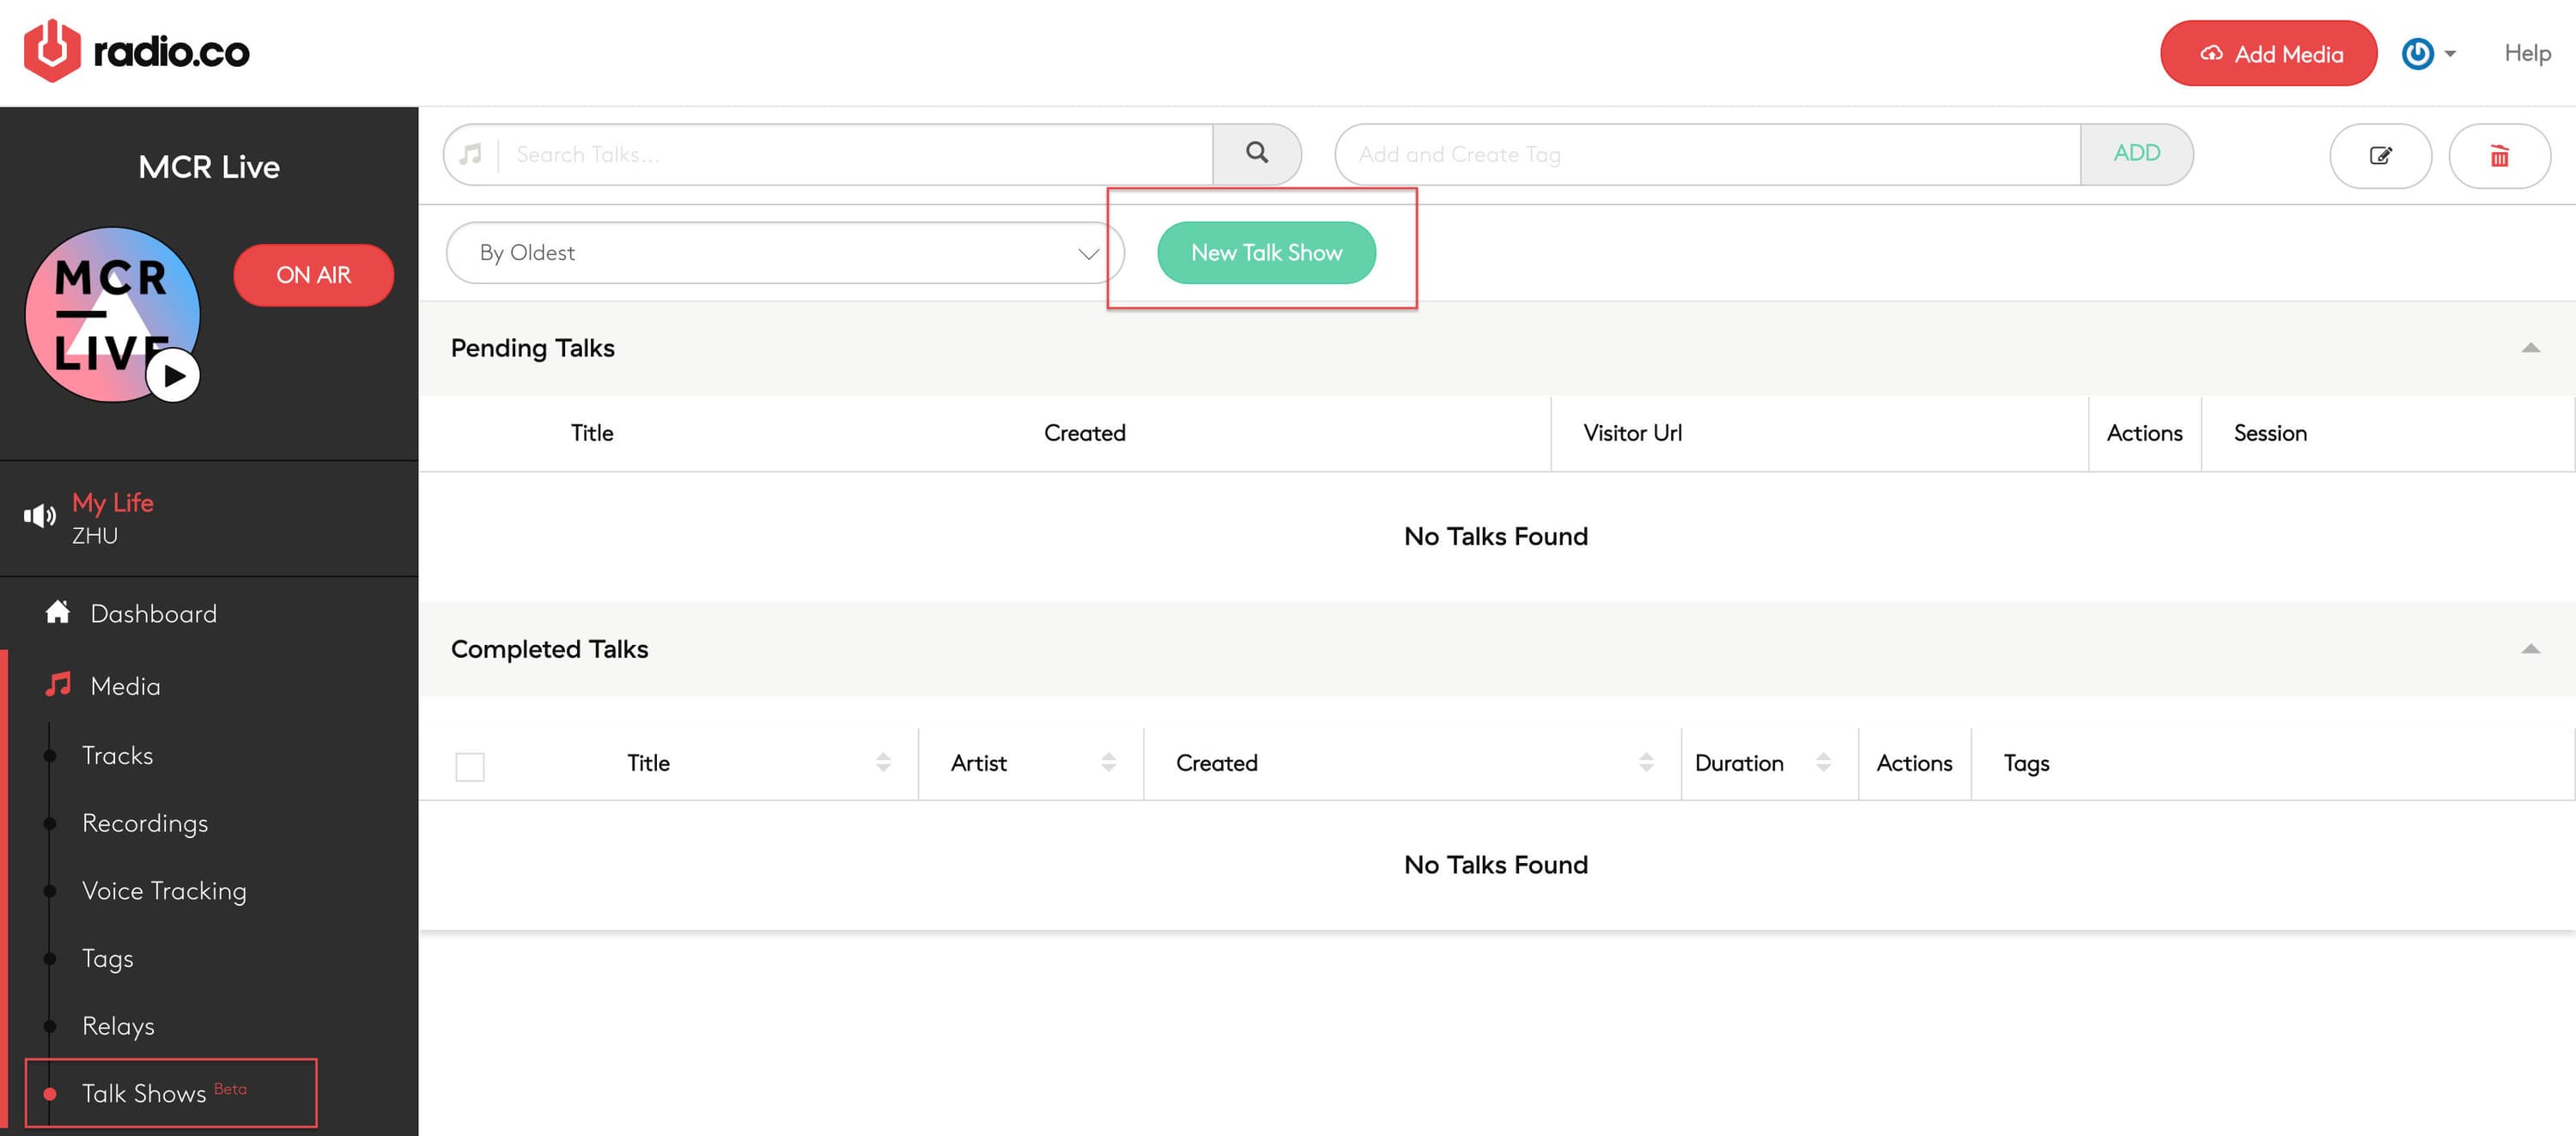Sort completed talks by Title arrows

tap(882, 763)
